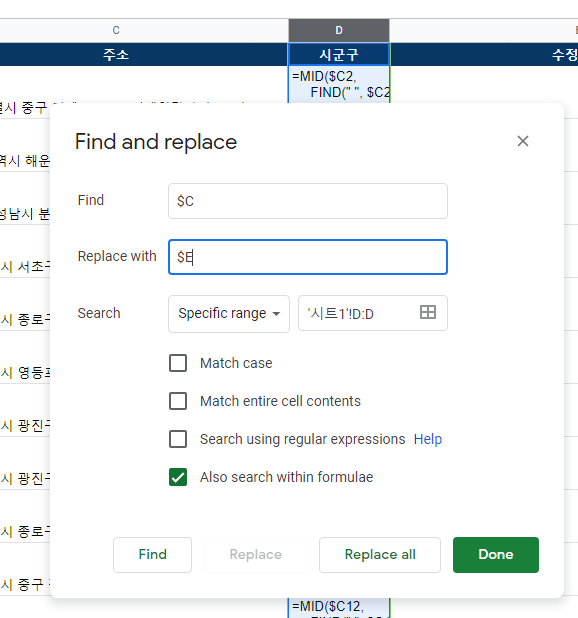Uncheck Also search within formulae
Image resolution: width=578 pixels, height=618 pixels.
click(x=178, y=477)
